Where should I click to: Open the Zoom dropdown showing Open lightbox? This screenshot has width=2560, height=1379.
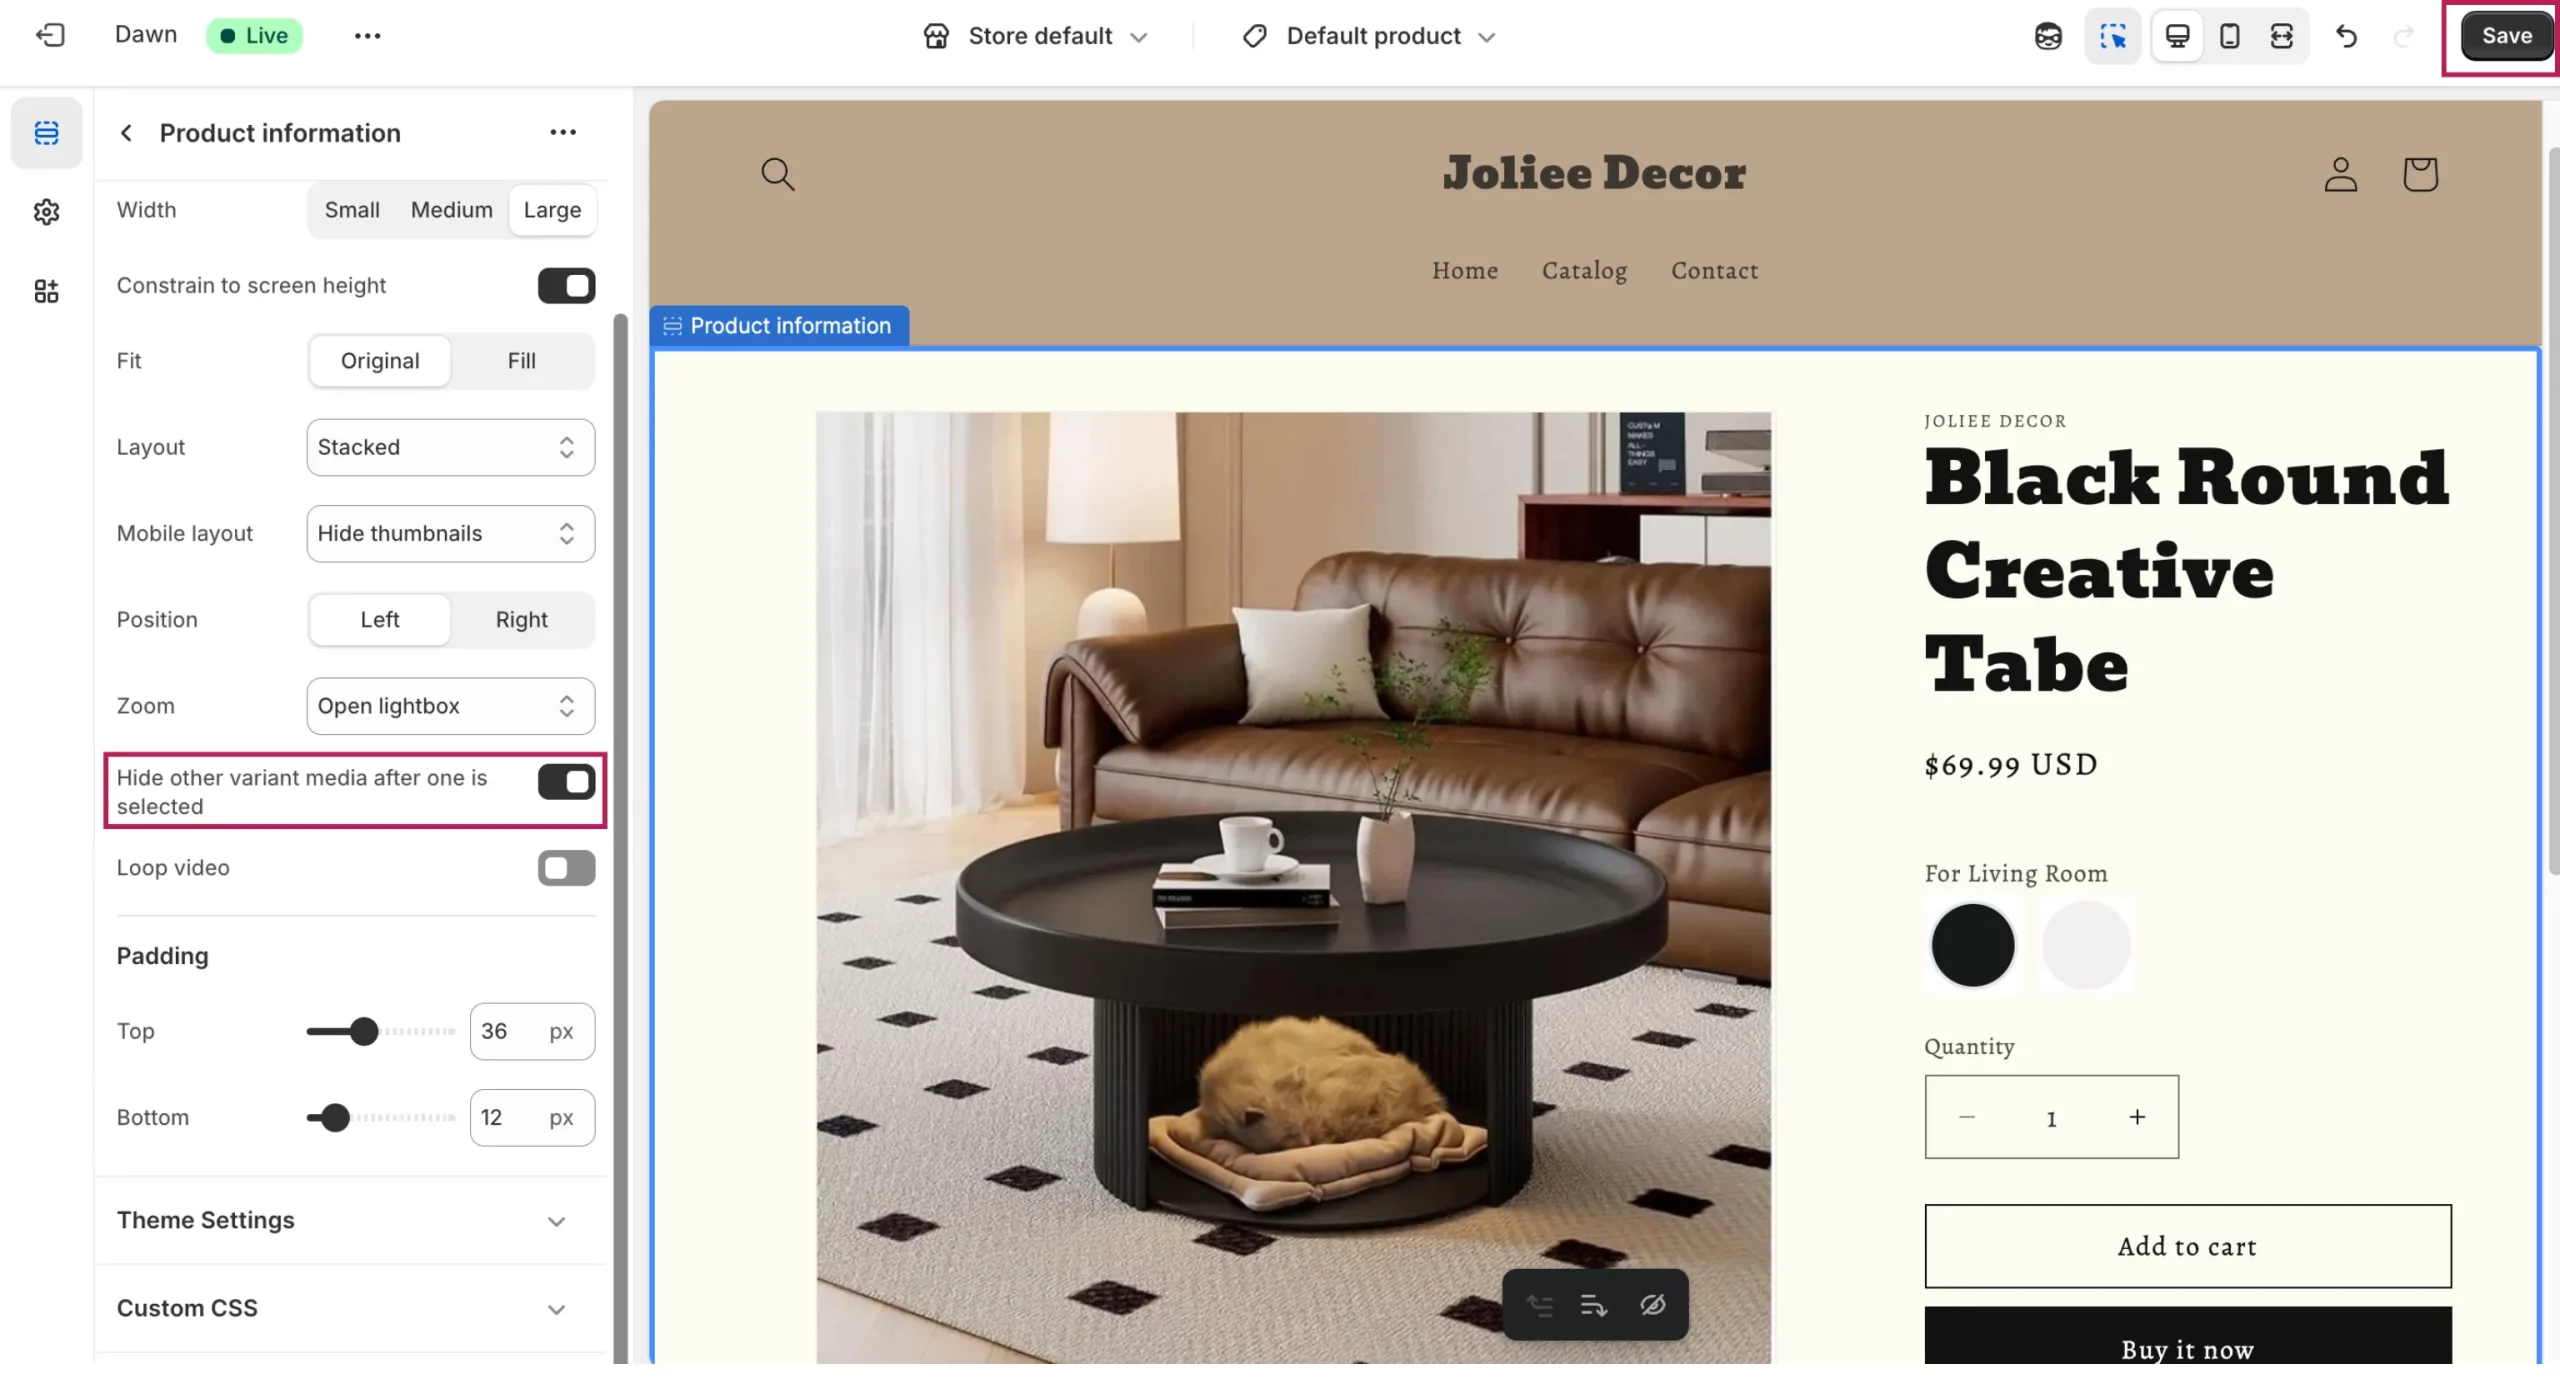(x=451, y=706)
